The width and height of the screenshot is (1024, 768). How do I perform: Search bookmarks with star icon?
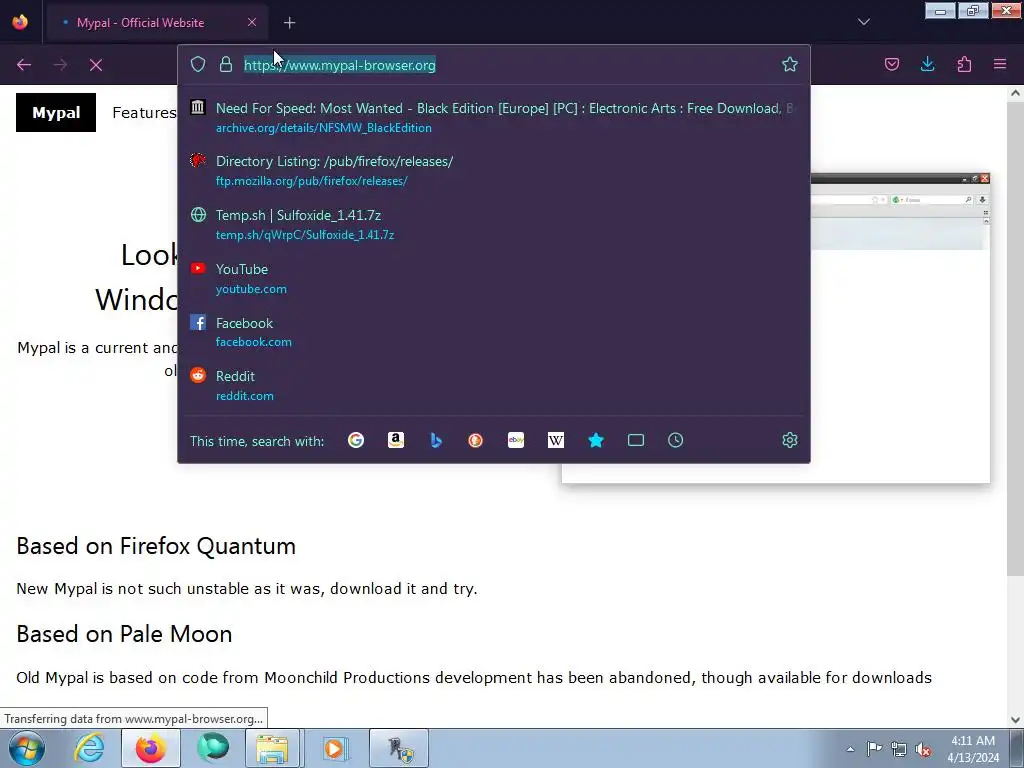tap(596, 440)
